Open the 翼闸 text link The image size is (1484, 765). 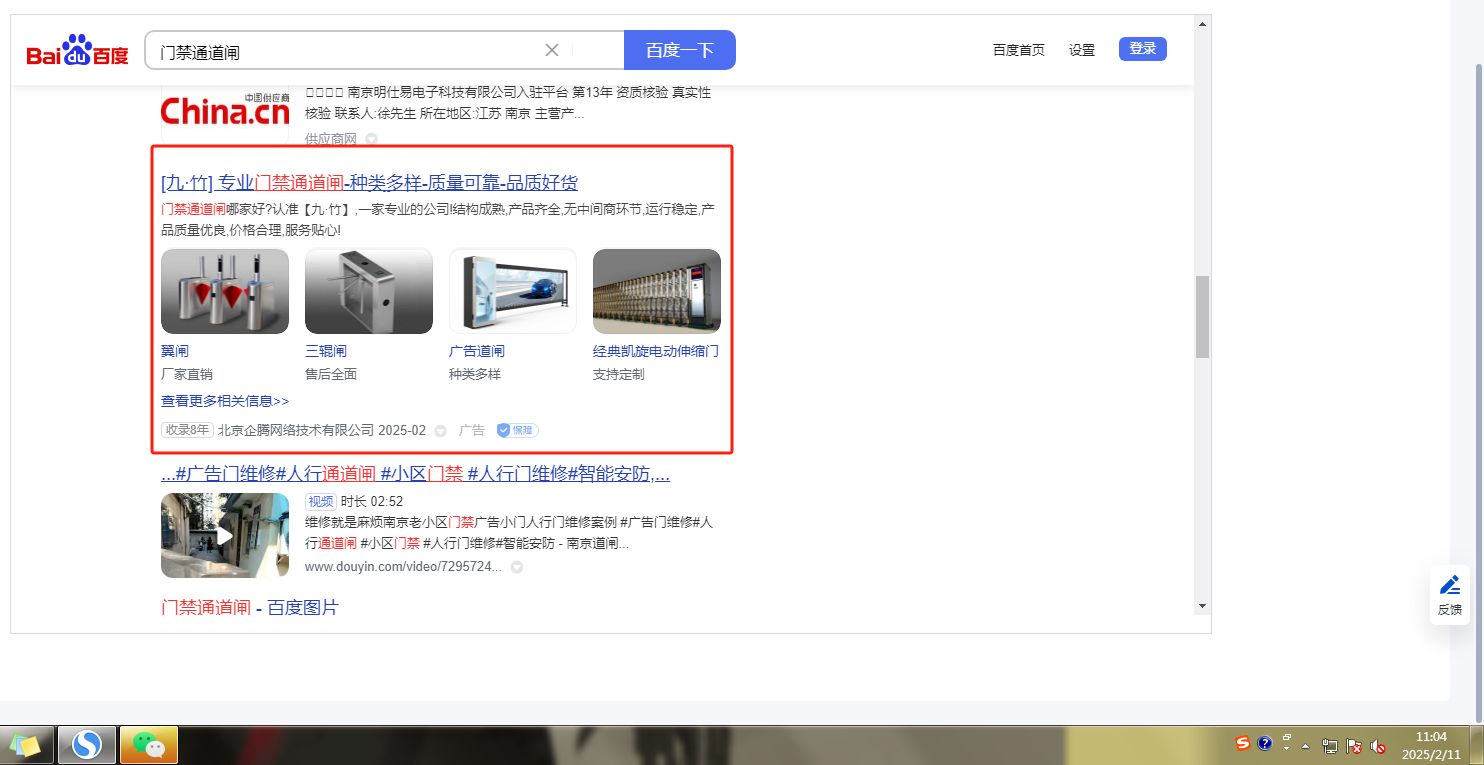pos(175,351)
